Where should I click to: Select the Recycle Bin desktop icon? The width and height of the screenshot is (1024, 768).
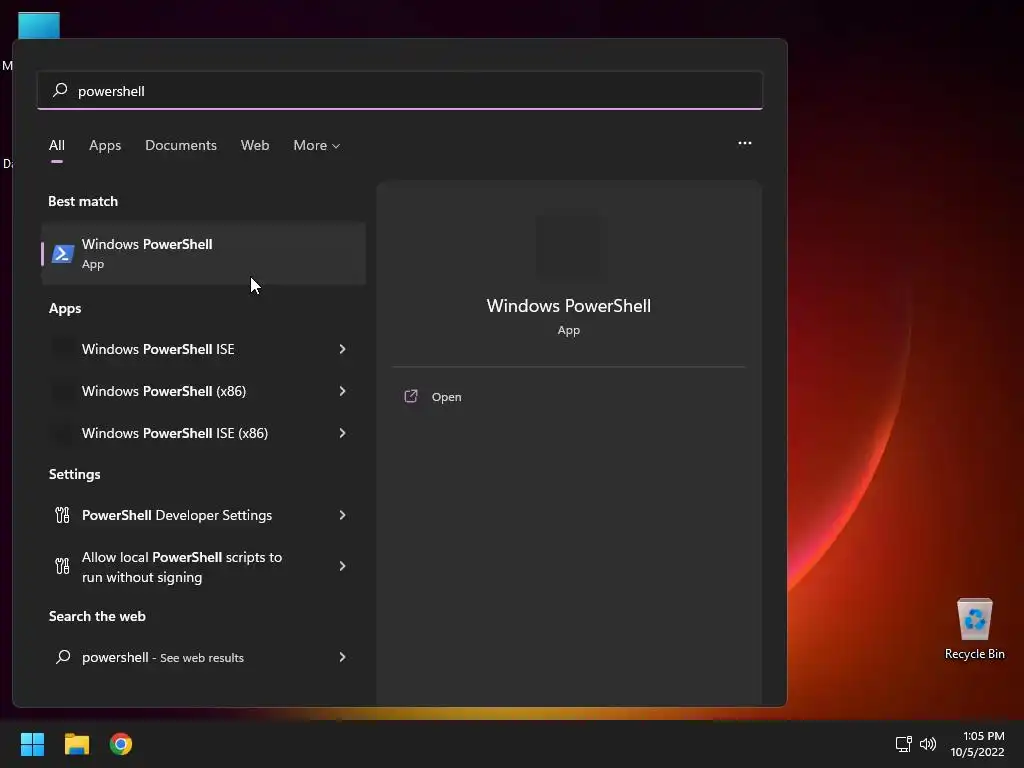tap(974, 629)
